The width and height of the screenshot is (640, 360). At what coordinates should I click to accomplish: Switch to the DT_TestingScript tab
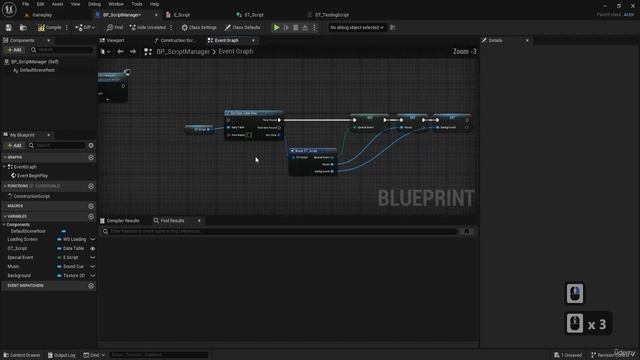tap(331, 15)
